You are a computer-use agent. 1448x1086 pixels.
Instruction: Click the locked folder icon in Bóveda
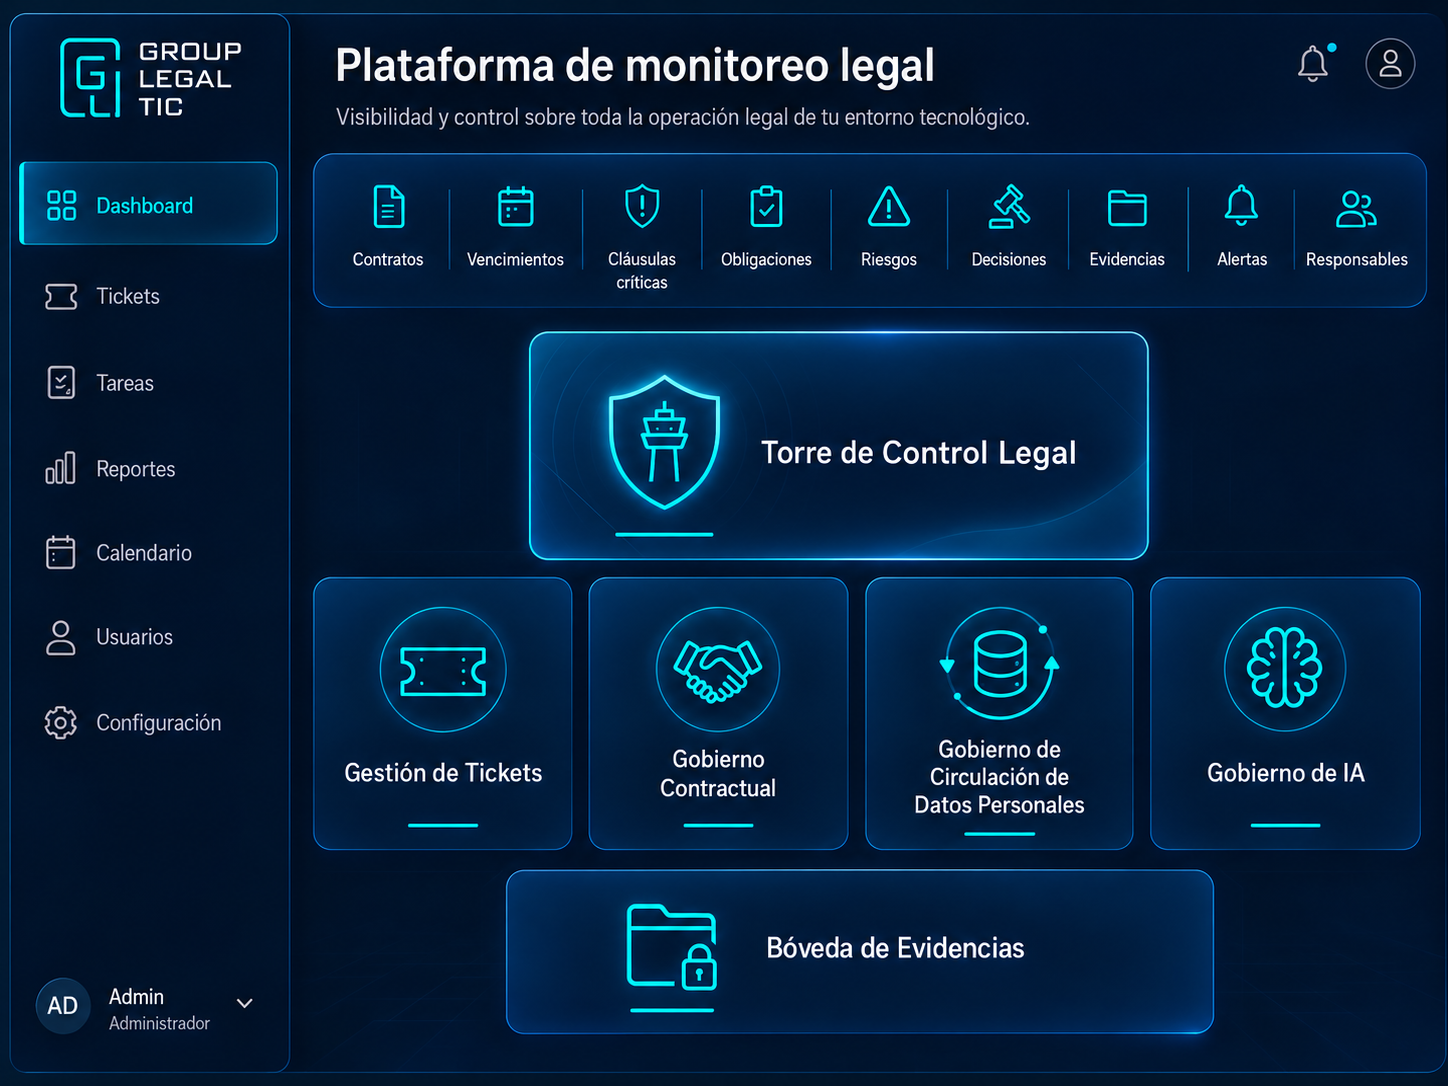(x=672, y=947)
